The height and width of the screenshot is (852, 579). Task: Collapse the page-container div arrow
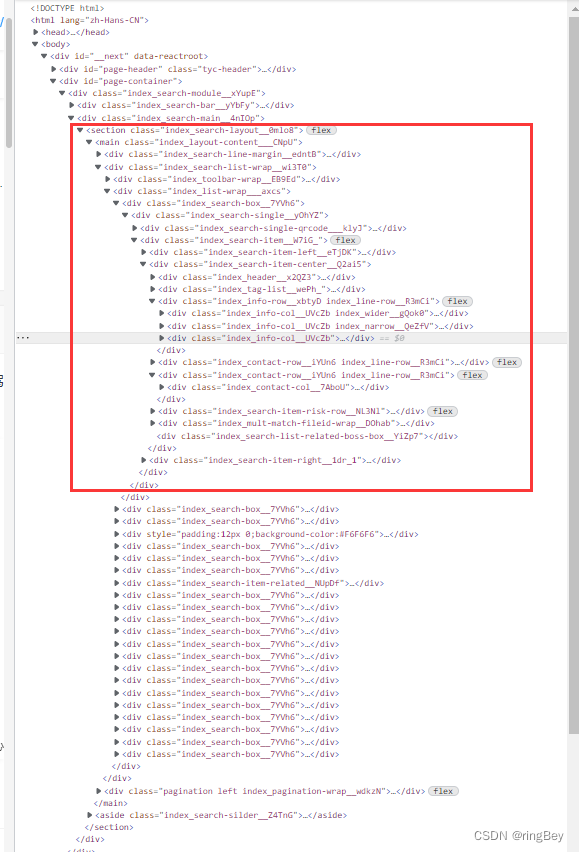[53, 81]
